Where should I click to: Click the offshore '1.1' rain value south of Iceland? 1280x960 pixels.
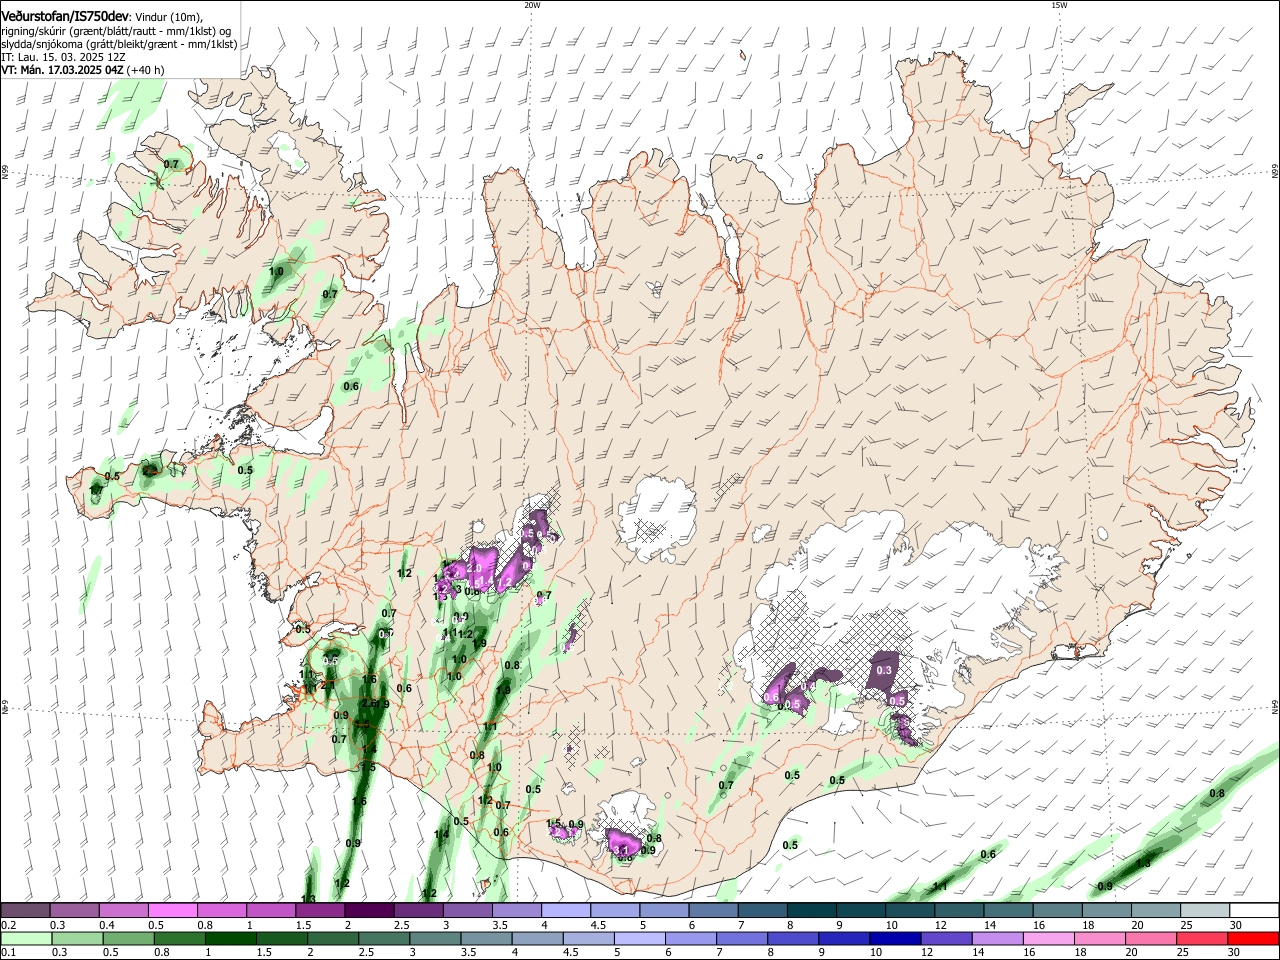[940, 887]
